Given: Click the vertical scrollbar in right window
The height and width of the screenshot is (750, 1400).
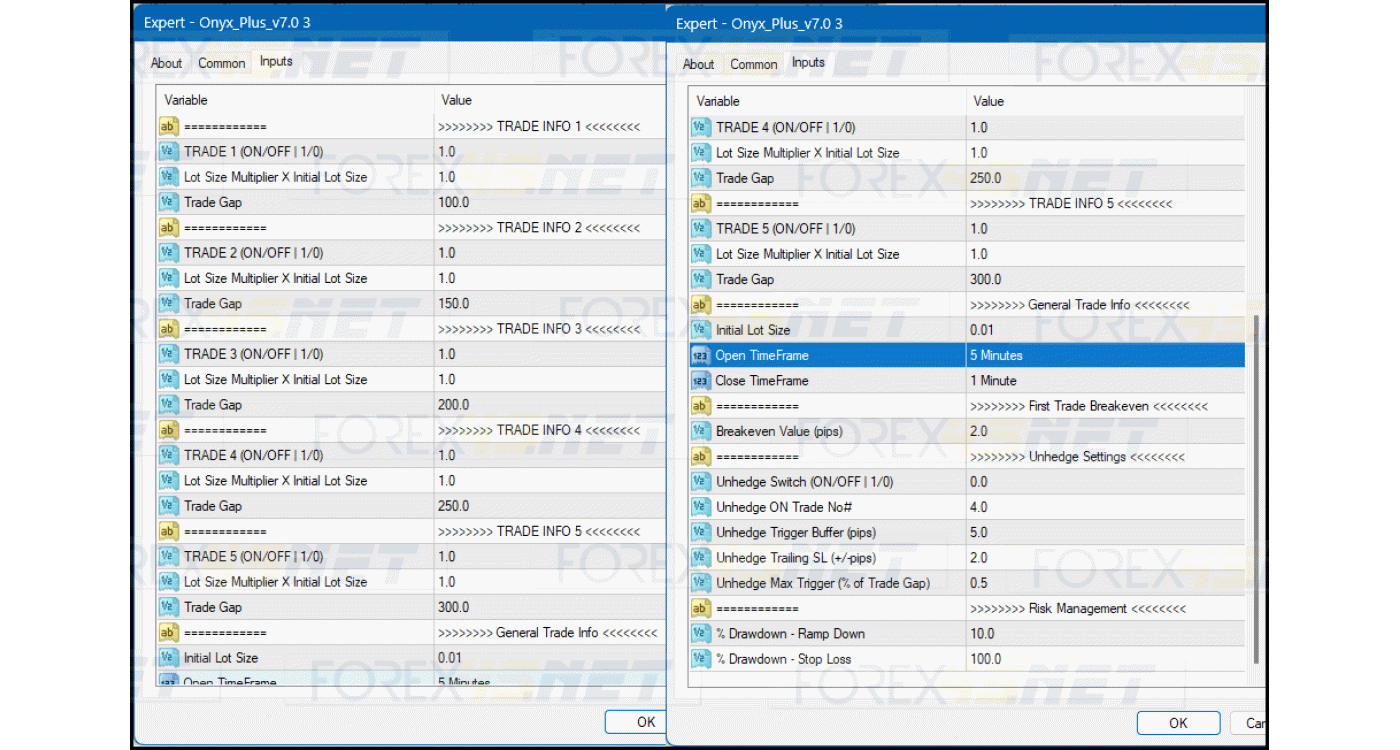Looking at the screenshot, I should (1257, 490).
